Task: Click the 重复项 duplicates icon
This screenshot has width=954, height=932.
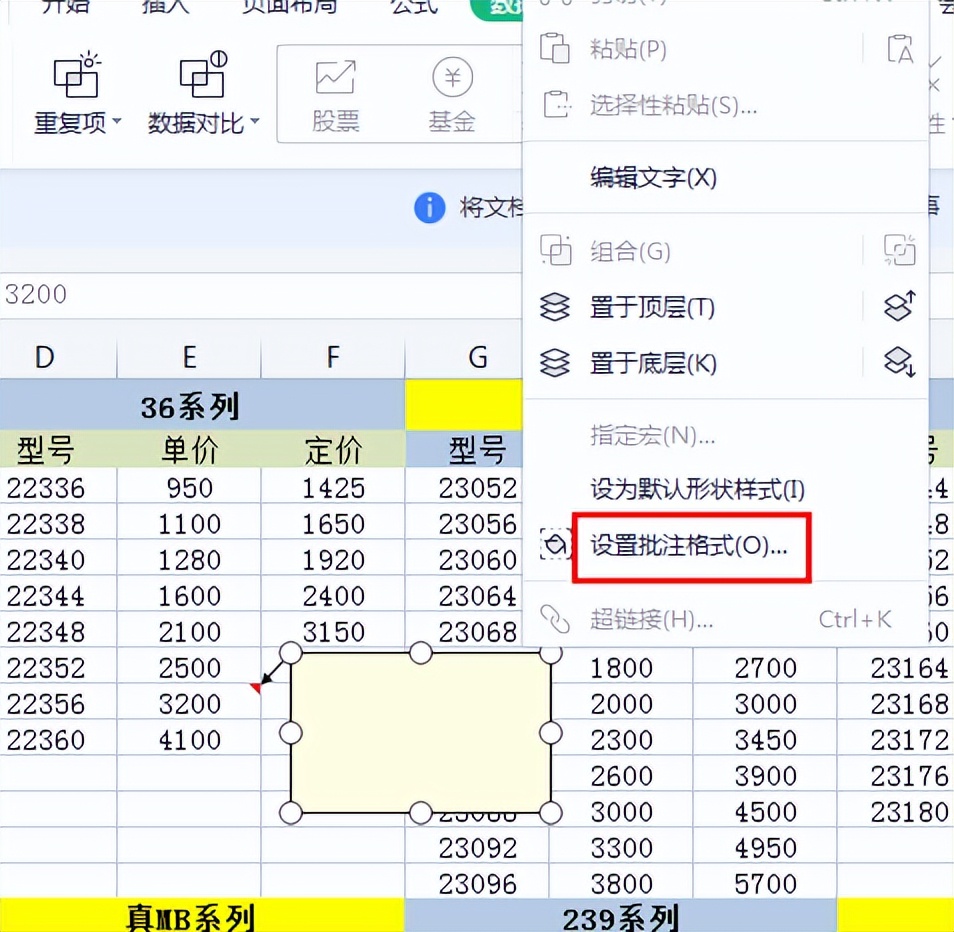Action: tap(77, 75)
